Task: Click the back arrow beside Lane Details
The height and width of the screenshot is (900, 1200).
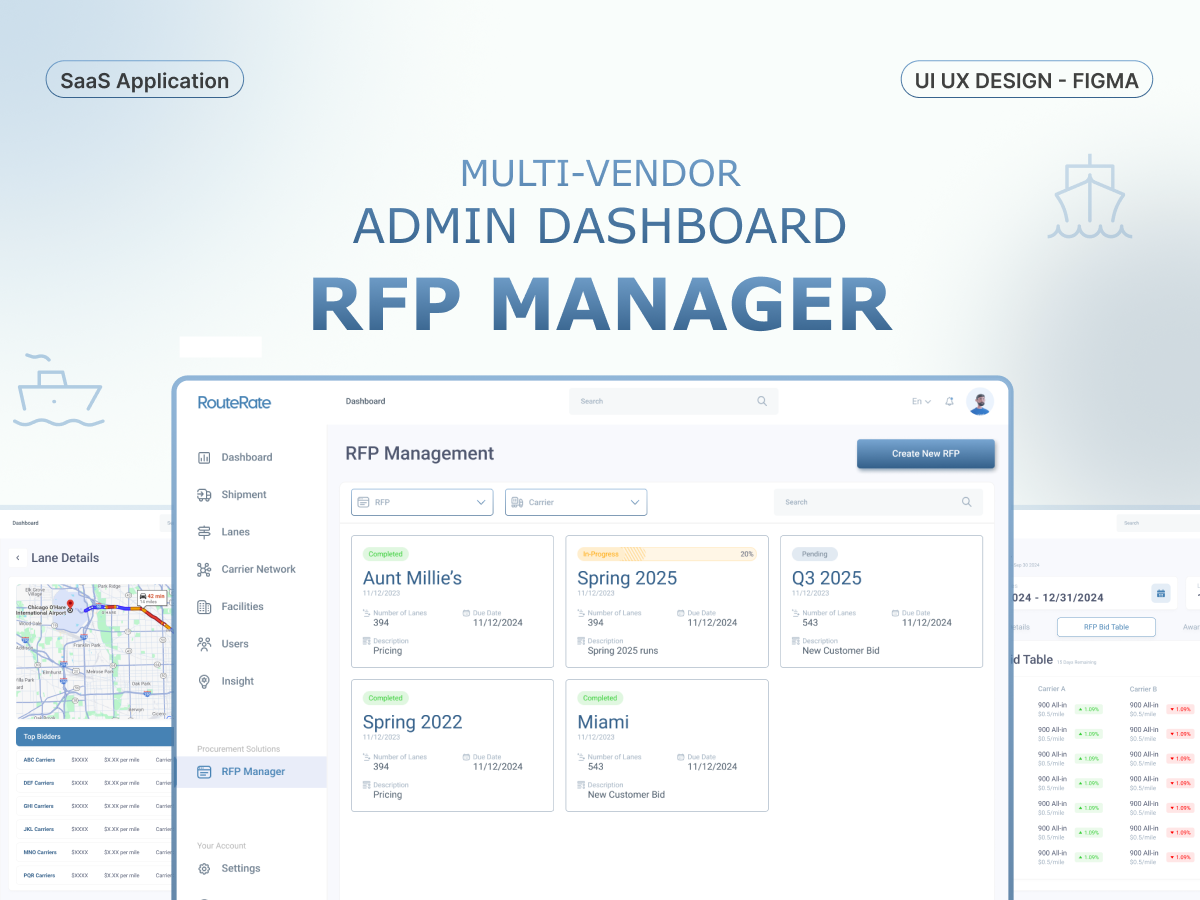Action: 18,558
